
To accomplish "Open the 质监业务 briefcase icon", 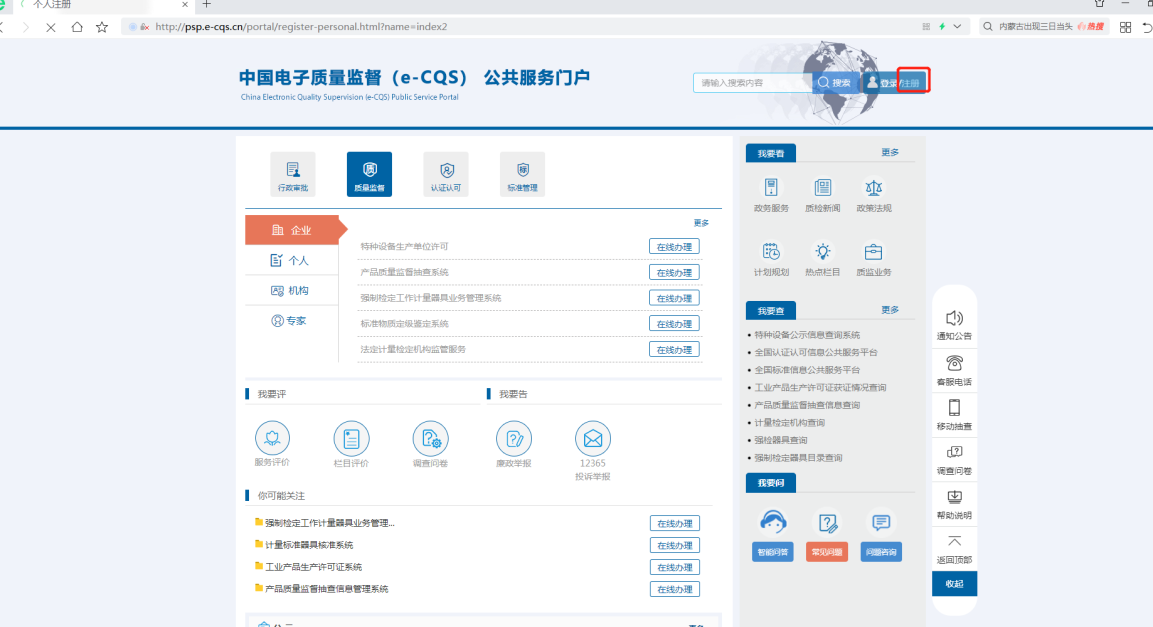I will click(x=874, y=252).
